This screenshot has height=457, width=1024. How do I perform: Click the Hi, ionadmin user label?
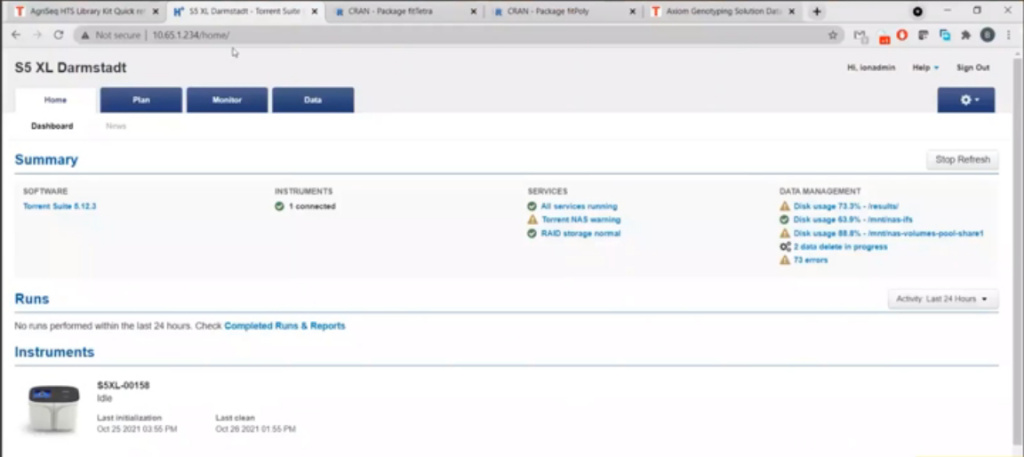point(871,68)
